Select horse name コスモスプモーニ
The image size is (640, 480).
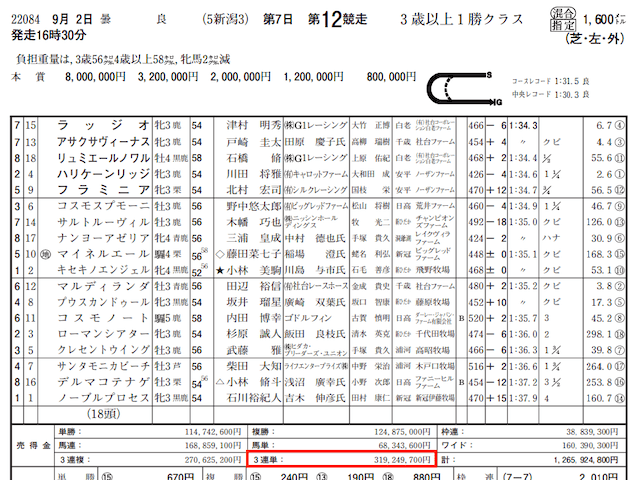103,206
